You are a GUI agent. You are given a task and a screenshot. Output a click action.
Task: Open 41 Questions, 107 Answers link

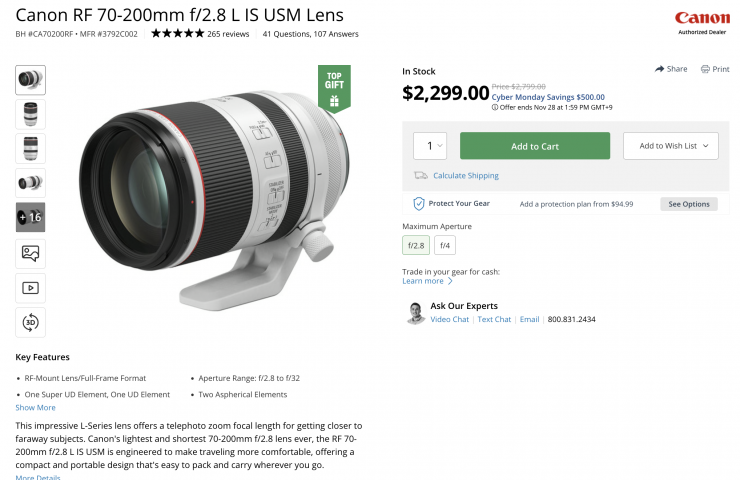tap(310, 34)
